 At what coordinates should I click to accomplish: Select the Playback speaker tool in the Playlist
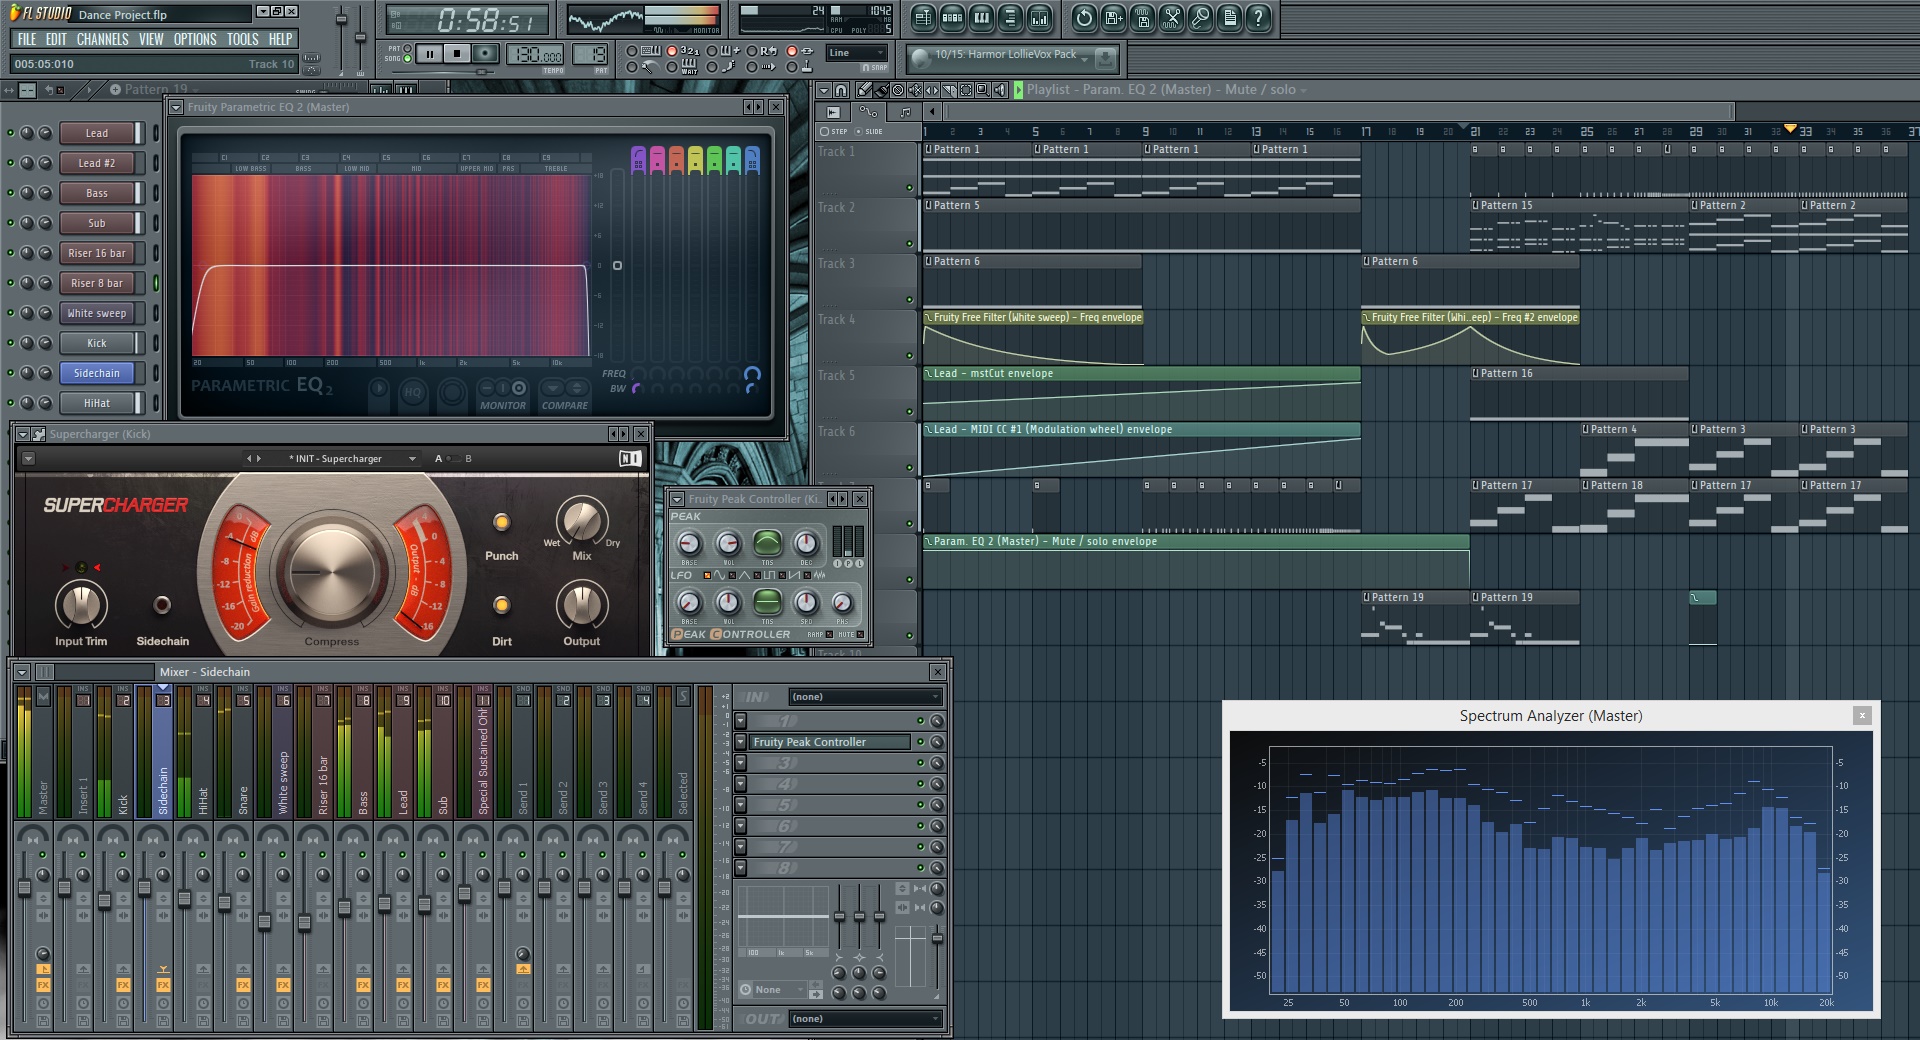click(1000, 90)
